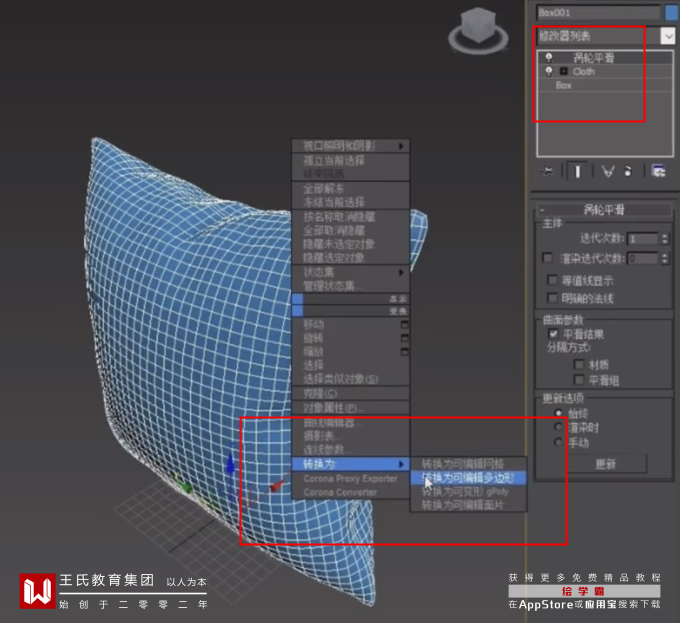Choose 转换为可编辑多边形
The height and width of the screenshot is (623, 680).
tap(468, 478)
